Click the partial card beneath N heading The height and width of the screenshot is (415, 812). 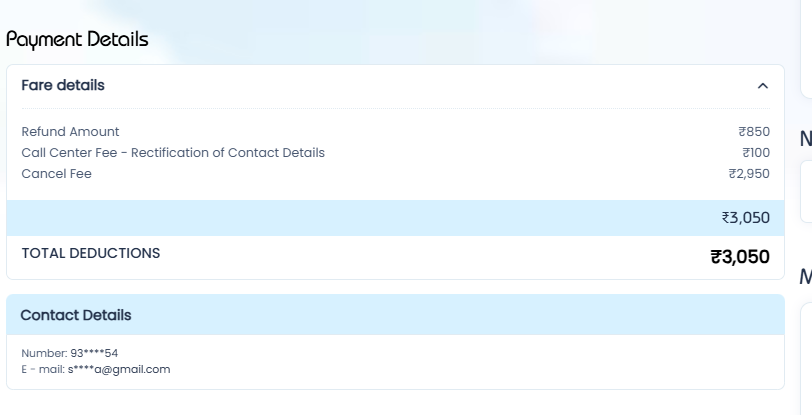click(806, 192)
